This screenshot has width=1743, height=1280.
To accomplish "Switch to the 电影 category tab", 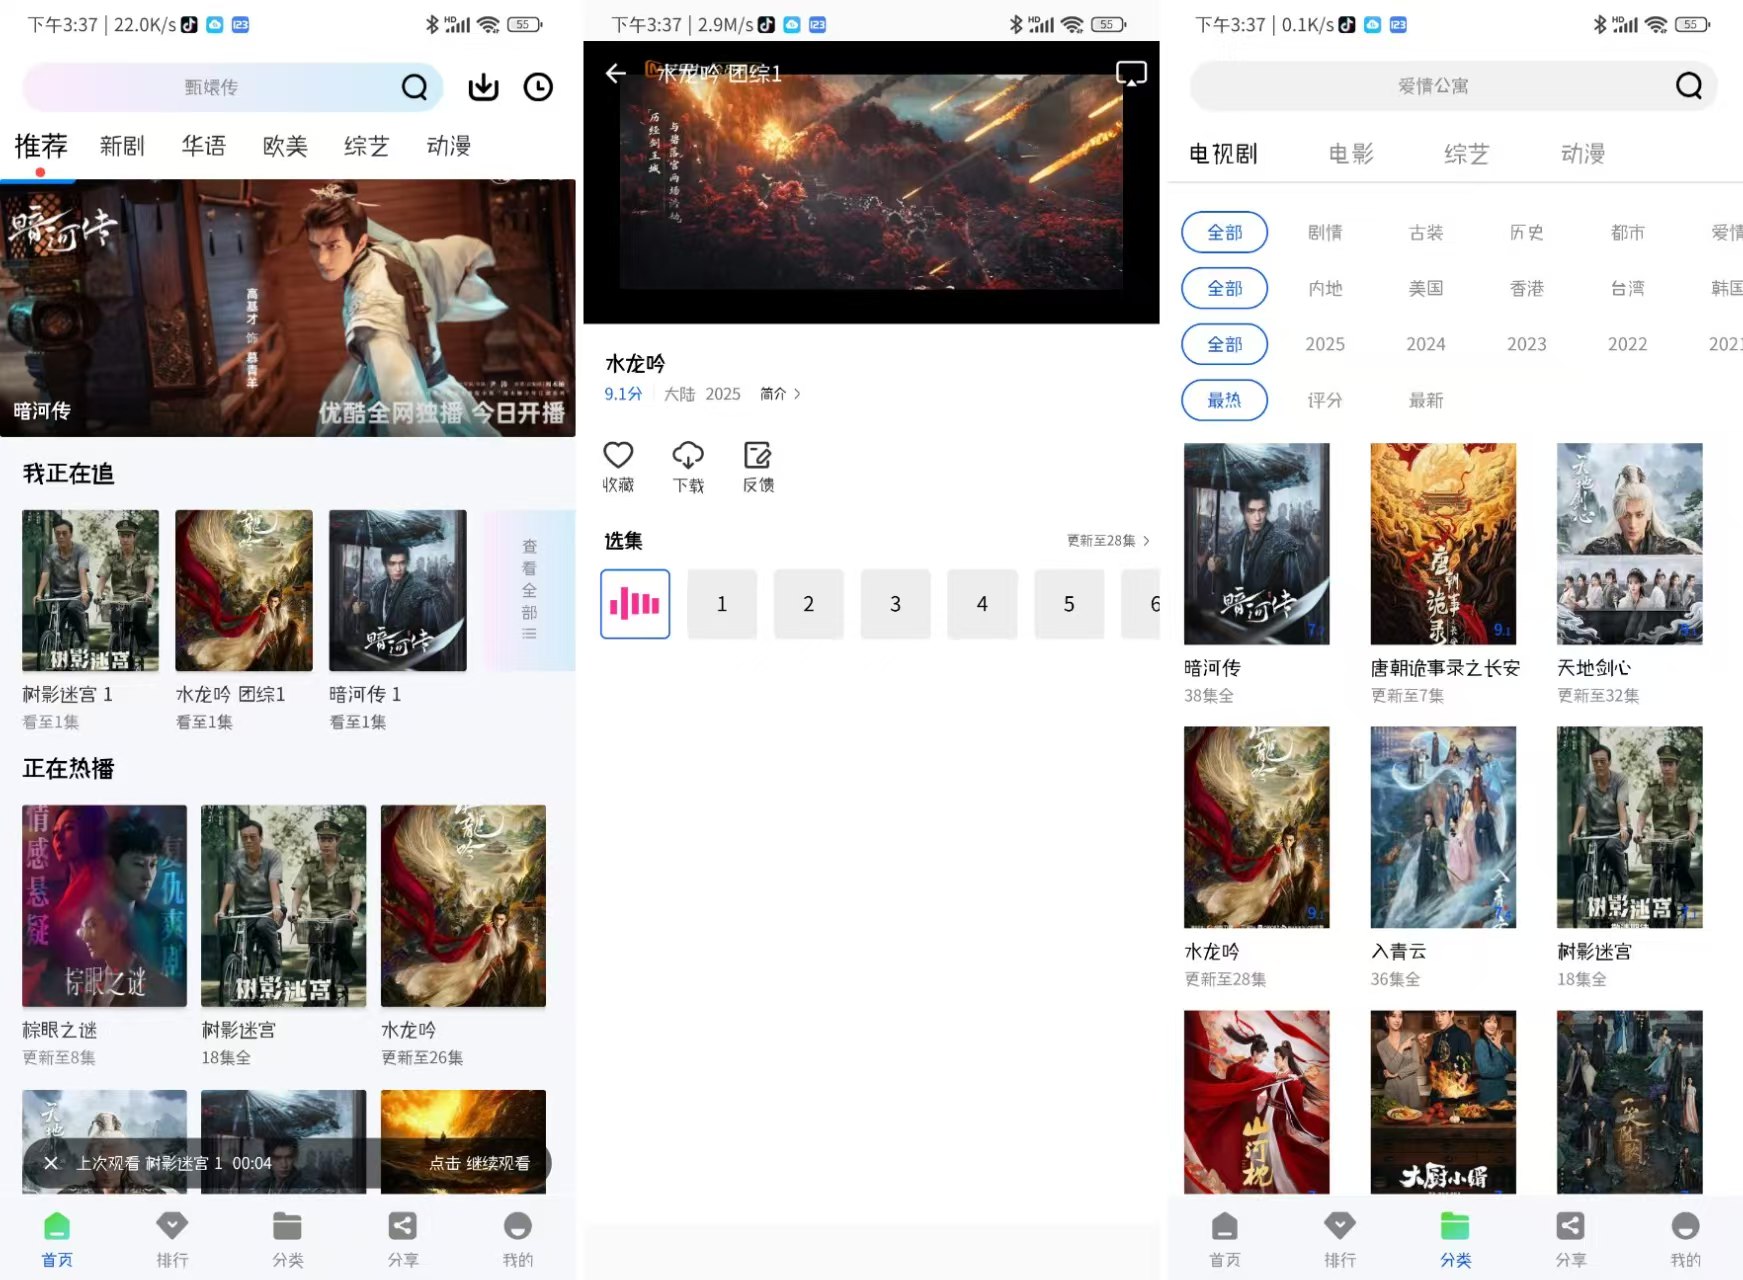I will point(1350,154).
